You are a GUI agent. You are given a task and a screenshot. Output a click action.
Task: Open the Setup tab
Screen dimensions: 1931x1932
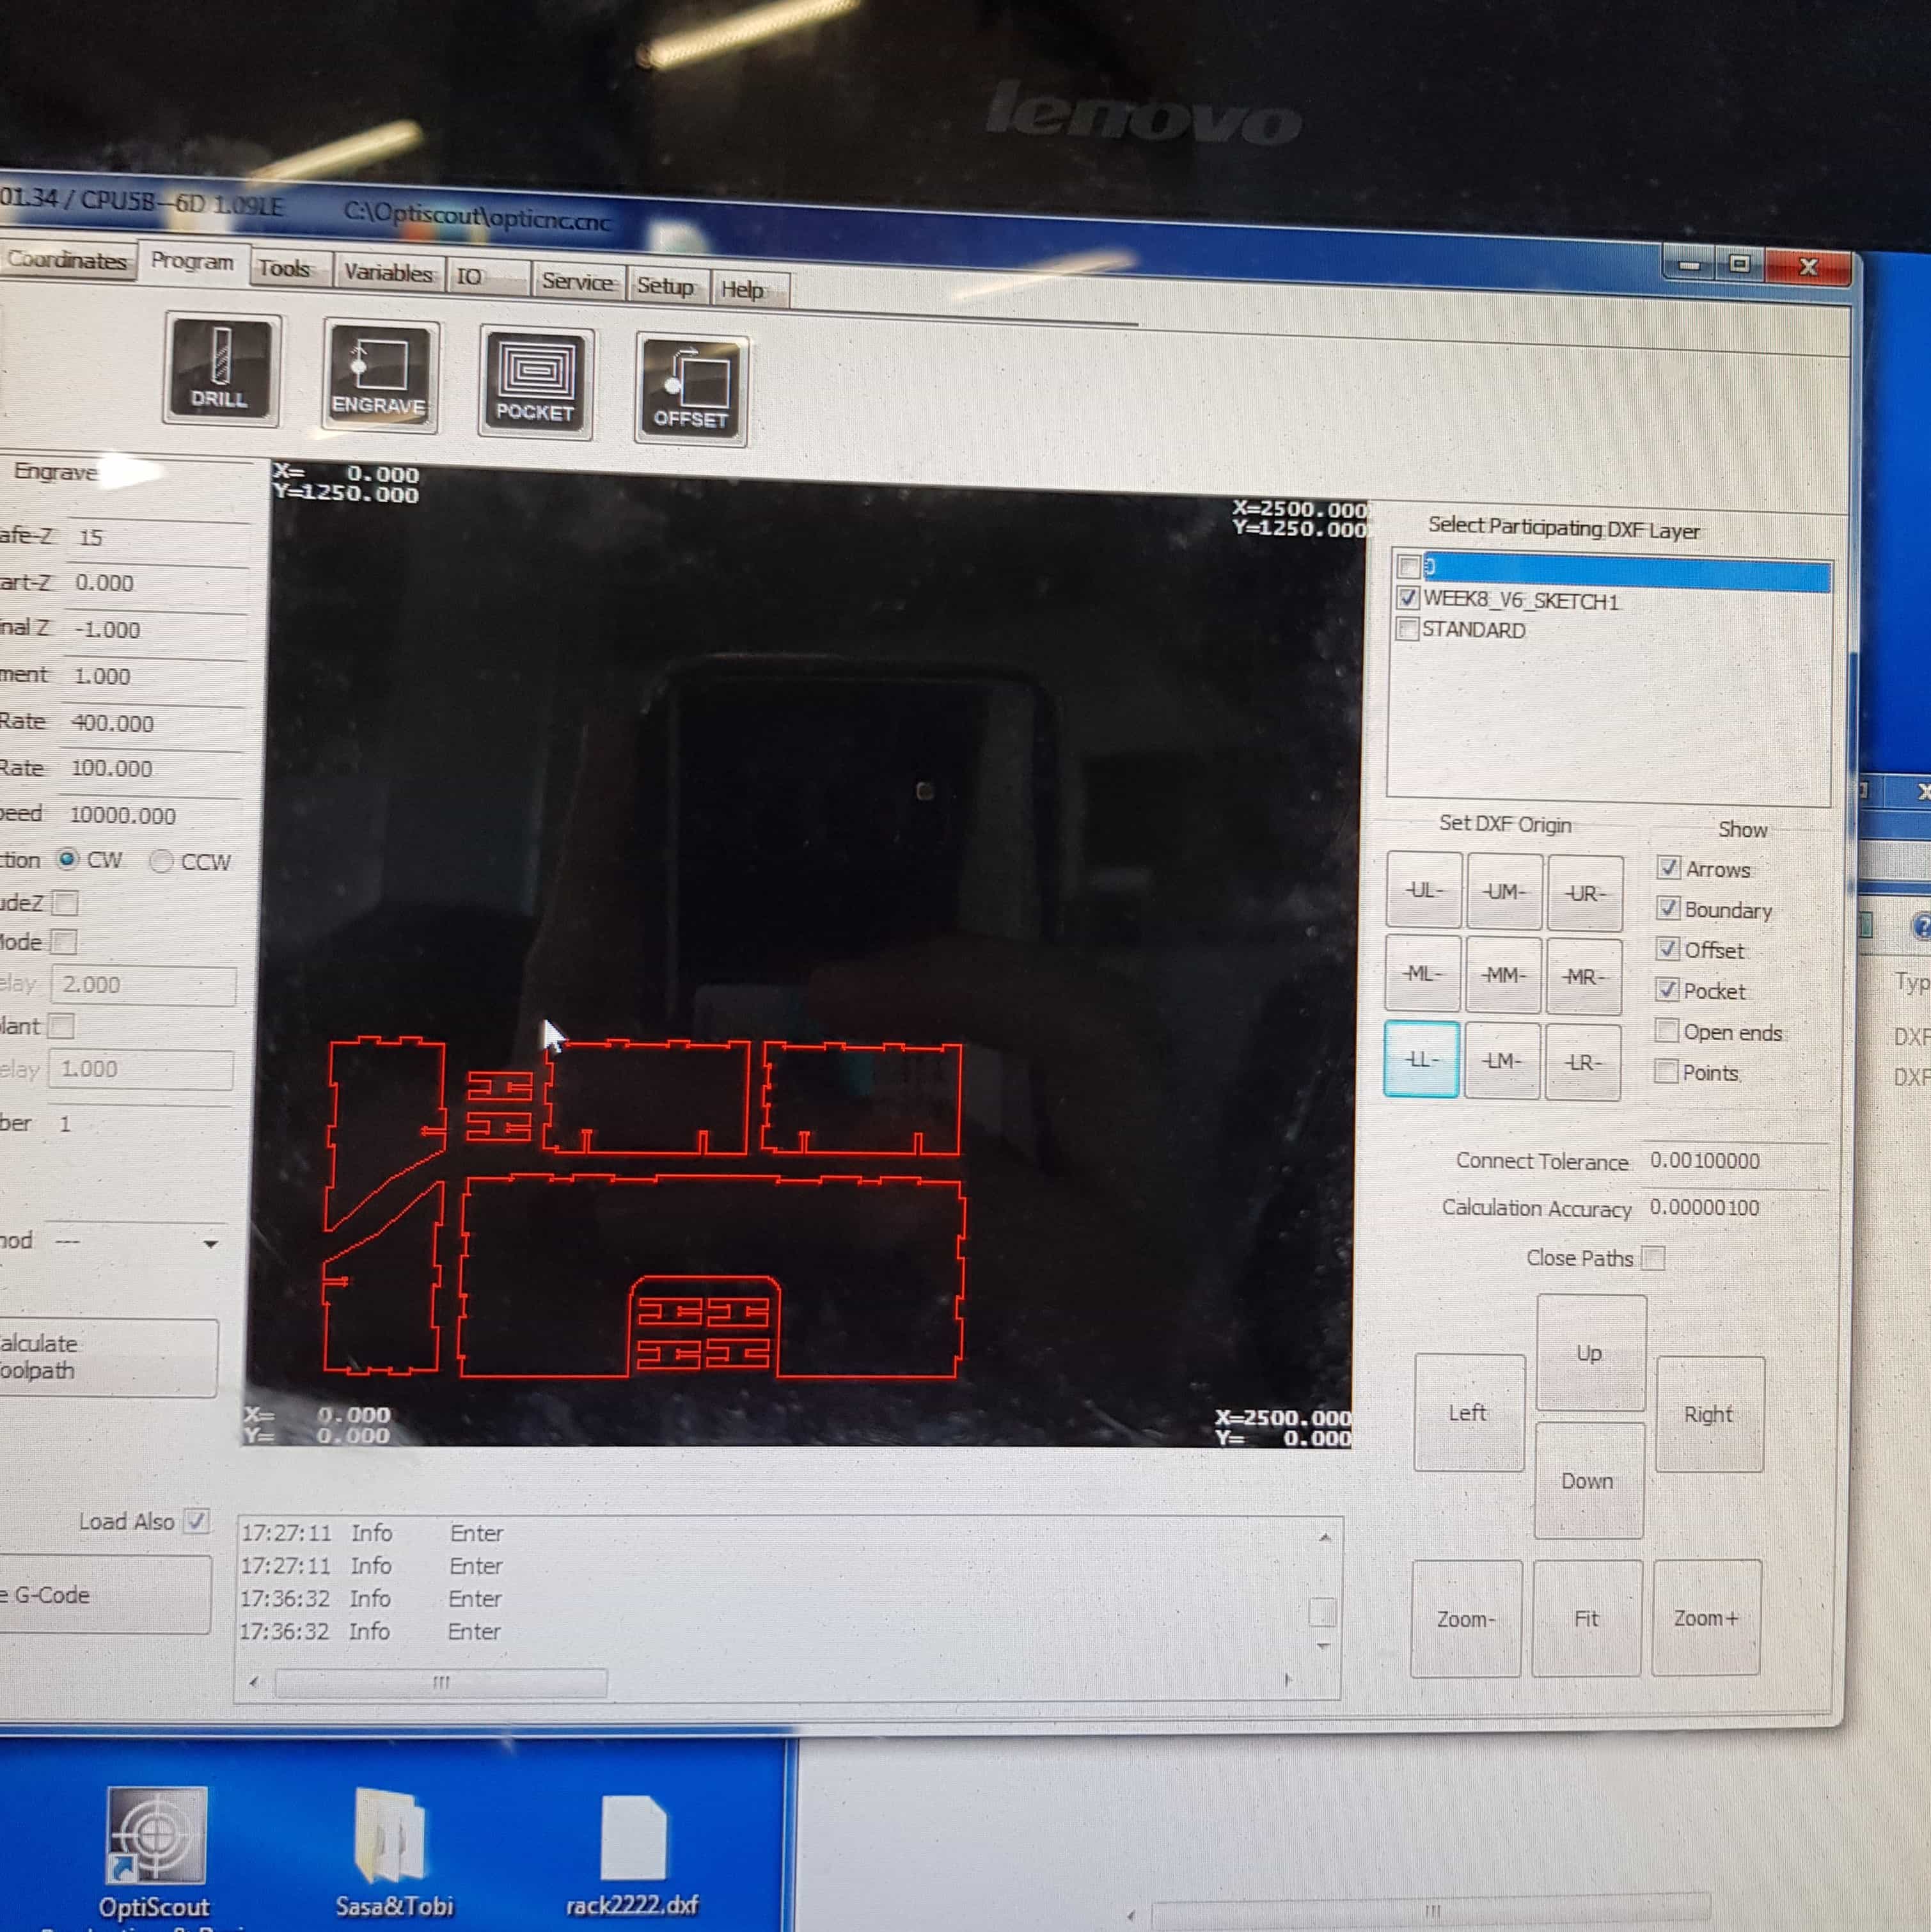[x=665, y=286]
